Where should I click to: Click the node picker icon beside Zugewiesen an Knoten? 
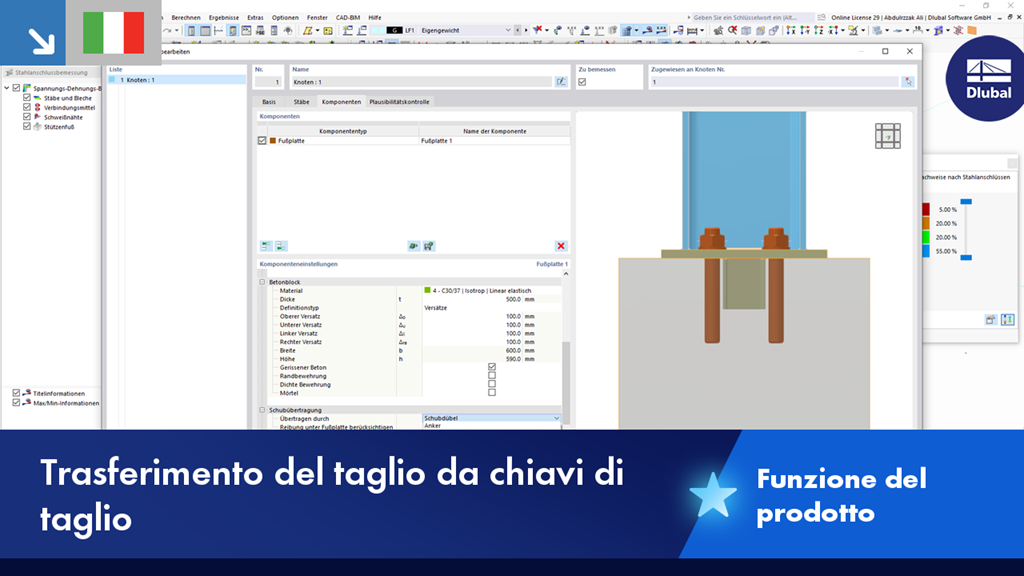pyautogui.click(x=907, y=81)
